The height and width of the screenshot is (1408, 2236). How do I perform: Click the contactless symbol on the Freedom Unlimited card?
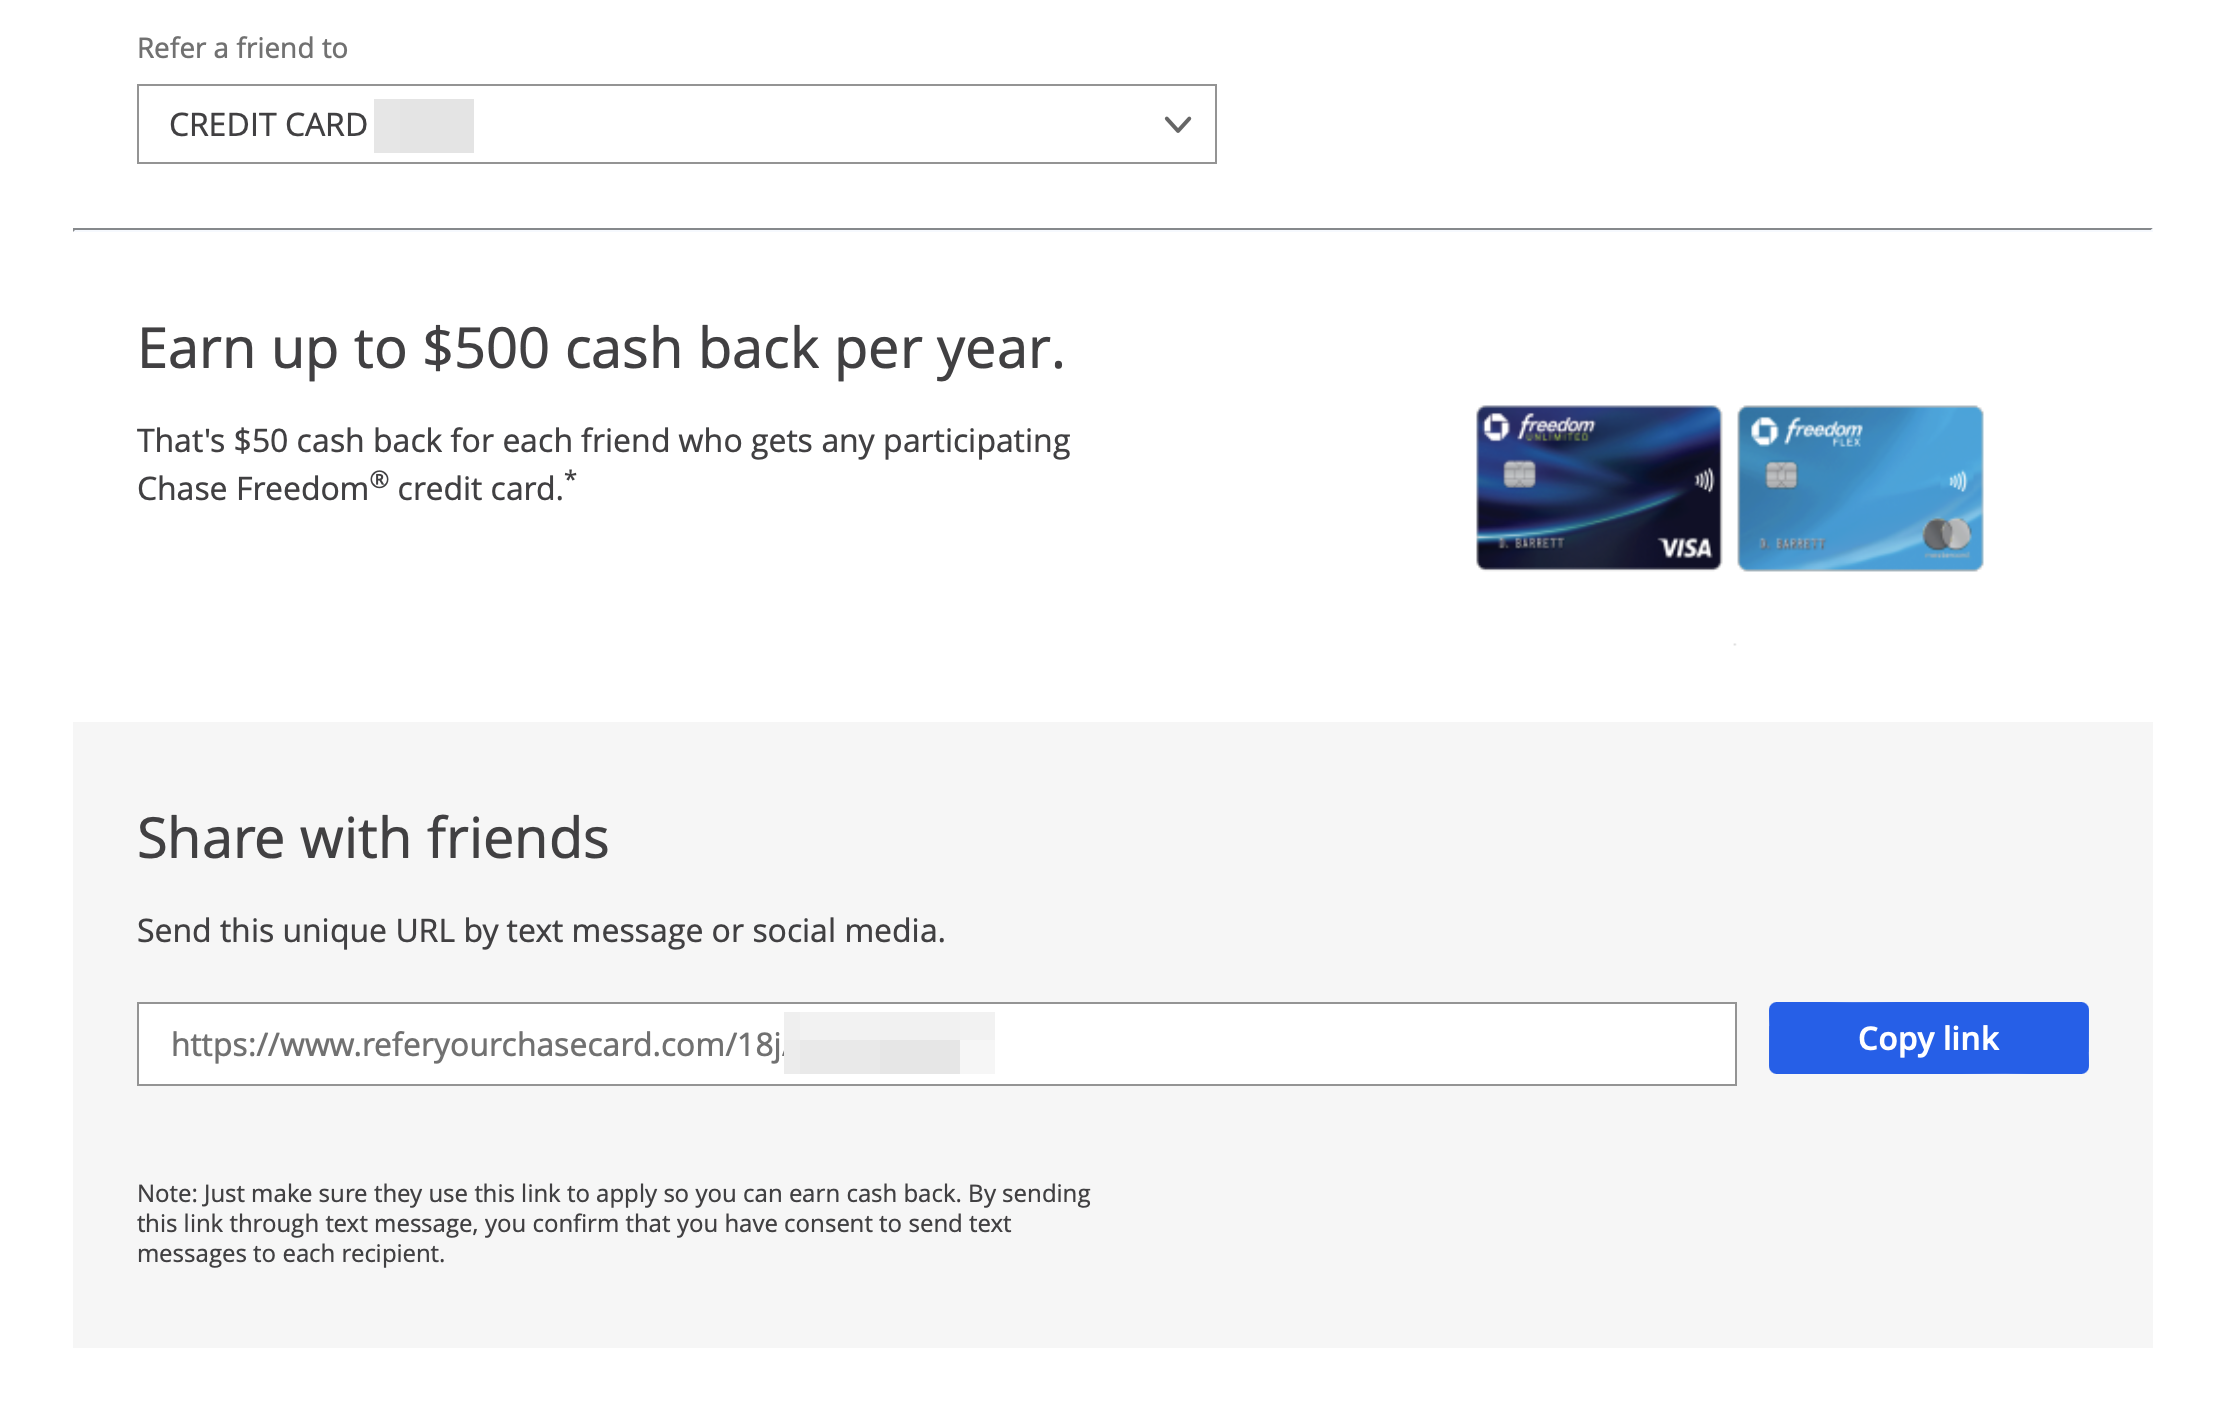[x=1704, y=481]
